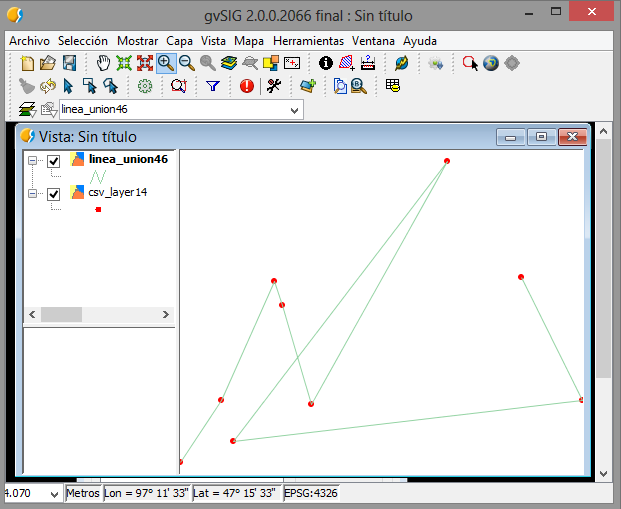Open the Herramientas menu
The width and height of the screenshot is (621, 509).
coord(307,41)
